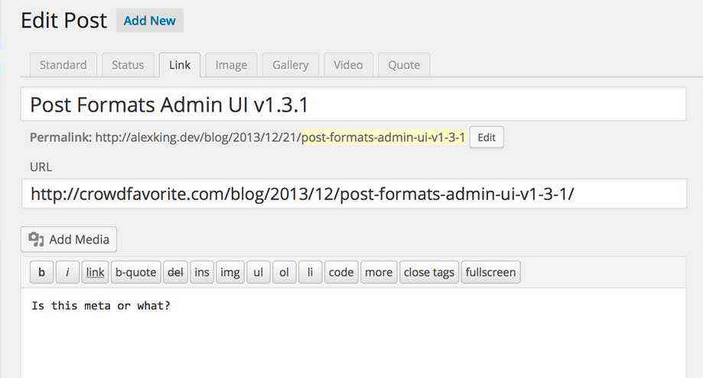Start unordered list with ul button
The height and width of the screenshot is (383, 703).
point(258,272)
